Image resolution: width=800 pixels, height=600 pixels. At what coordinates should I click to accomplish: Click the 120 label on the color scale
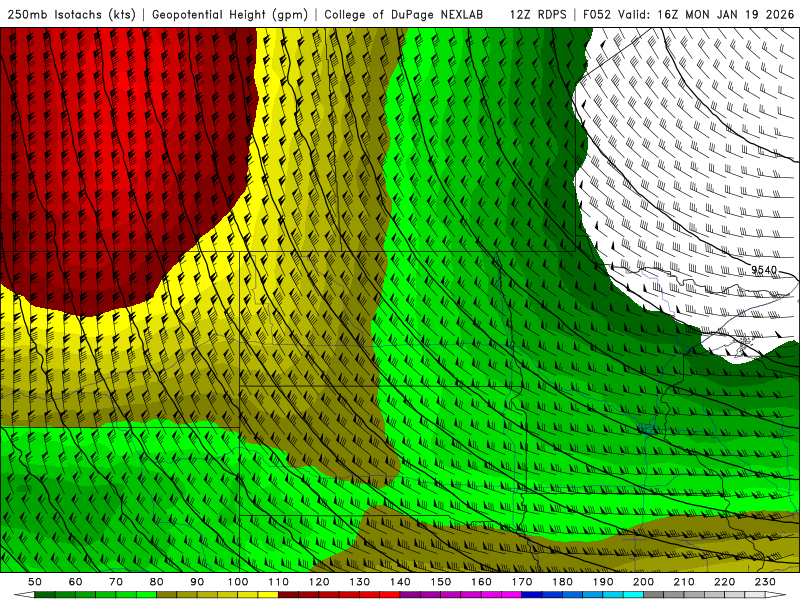point(319,582)
